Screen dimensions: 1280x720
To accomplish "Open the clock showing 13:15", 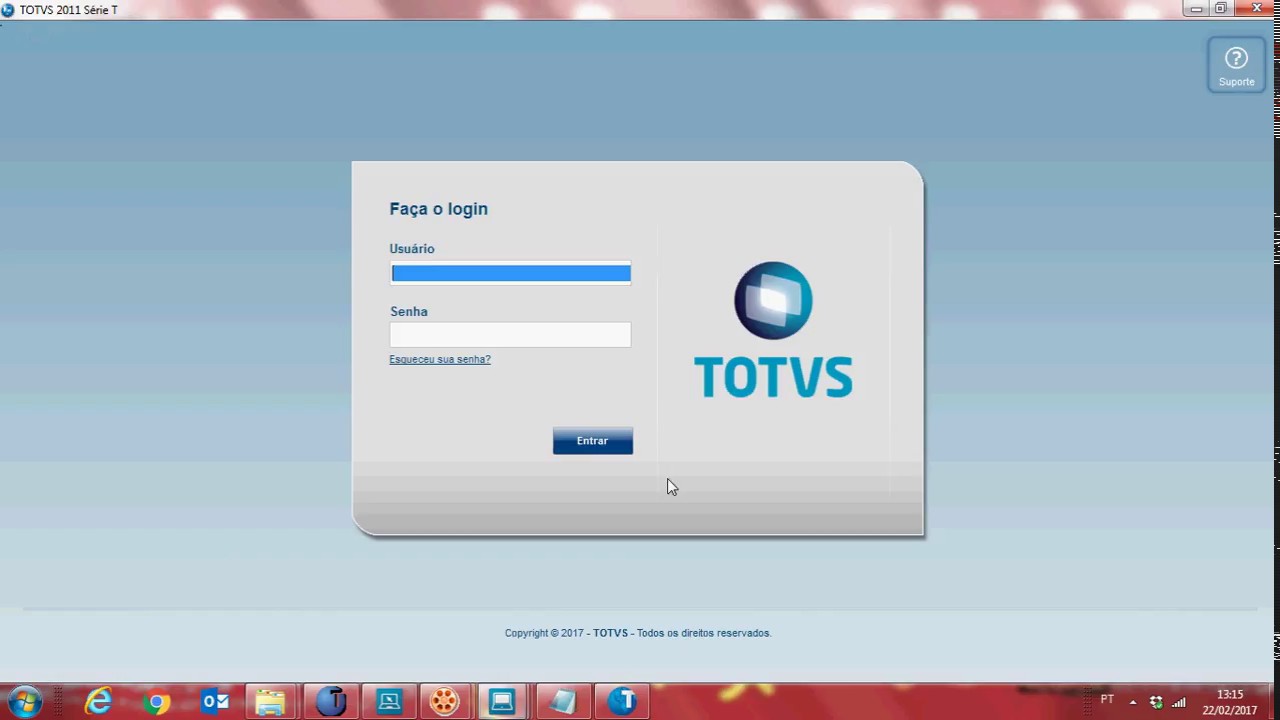I will pyautogui.click(x=1229, y=702).
